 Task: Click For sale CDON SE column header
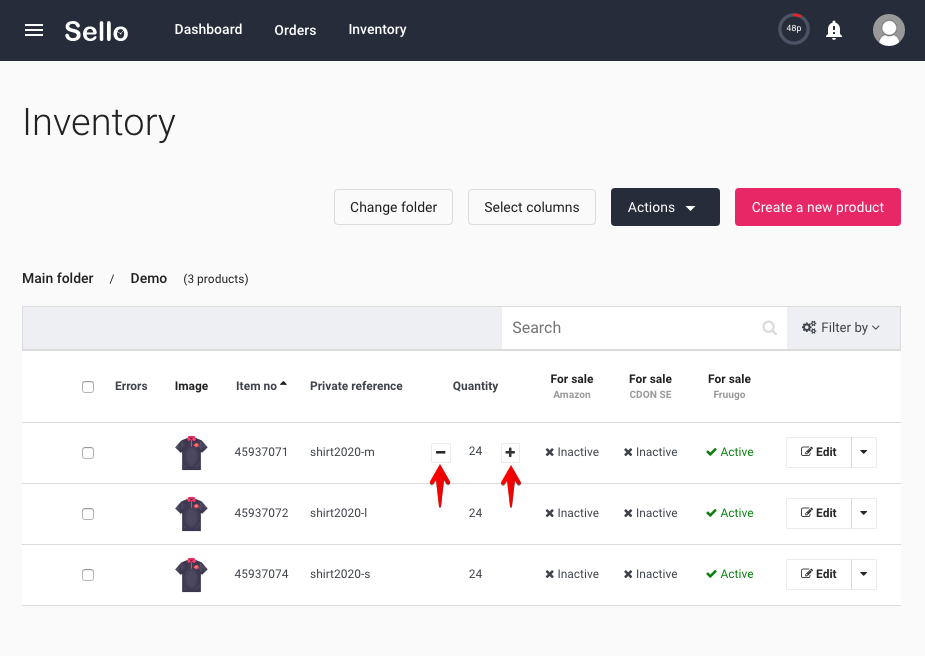(x=650, y=386)
